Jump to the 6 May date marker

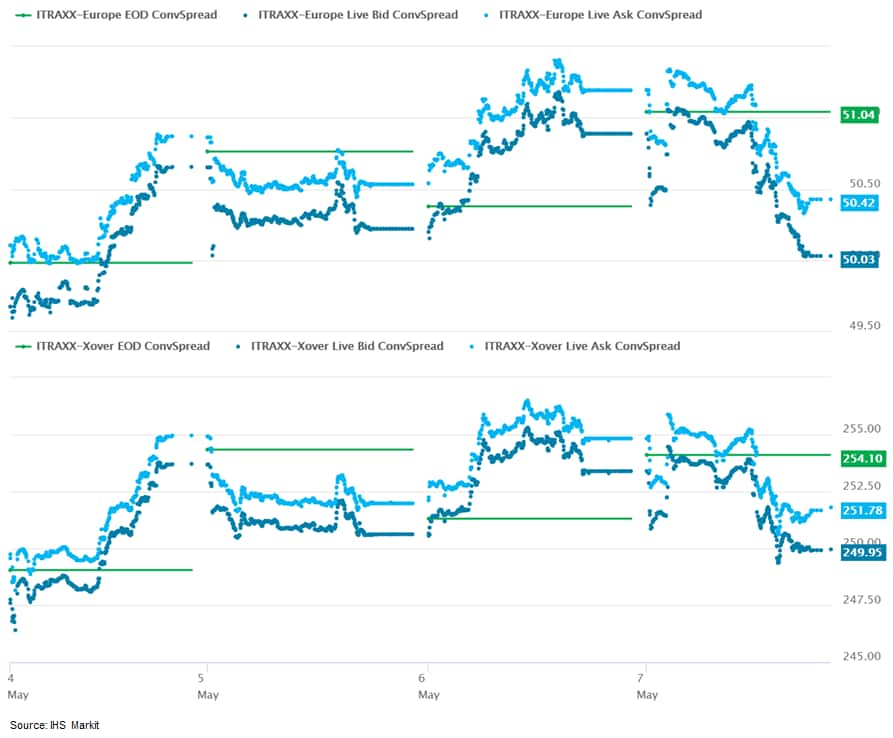click(x=428, y=672)
